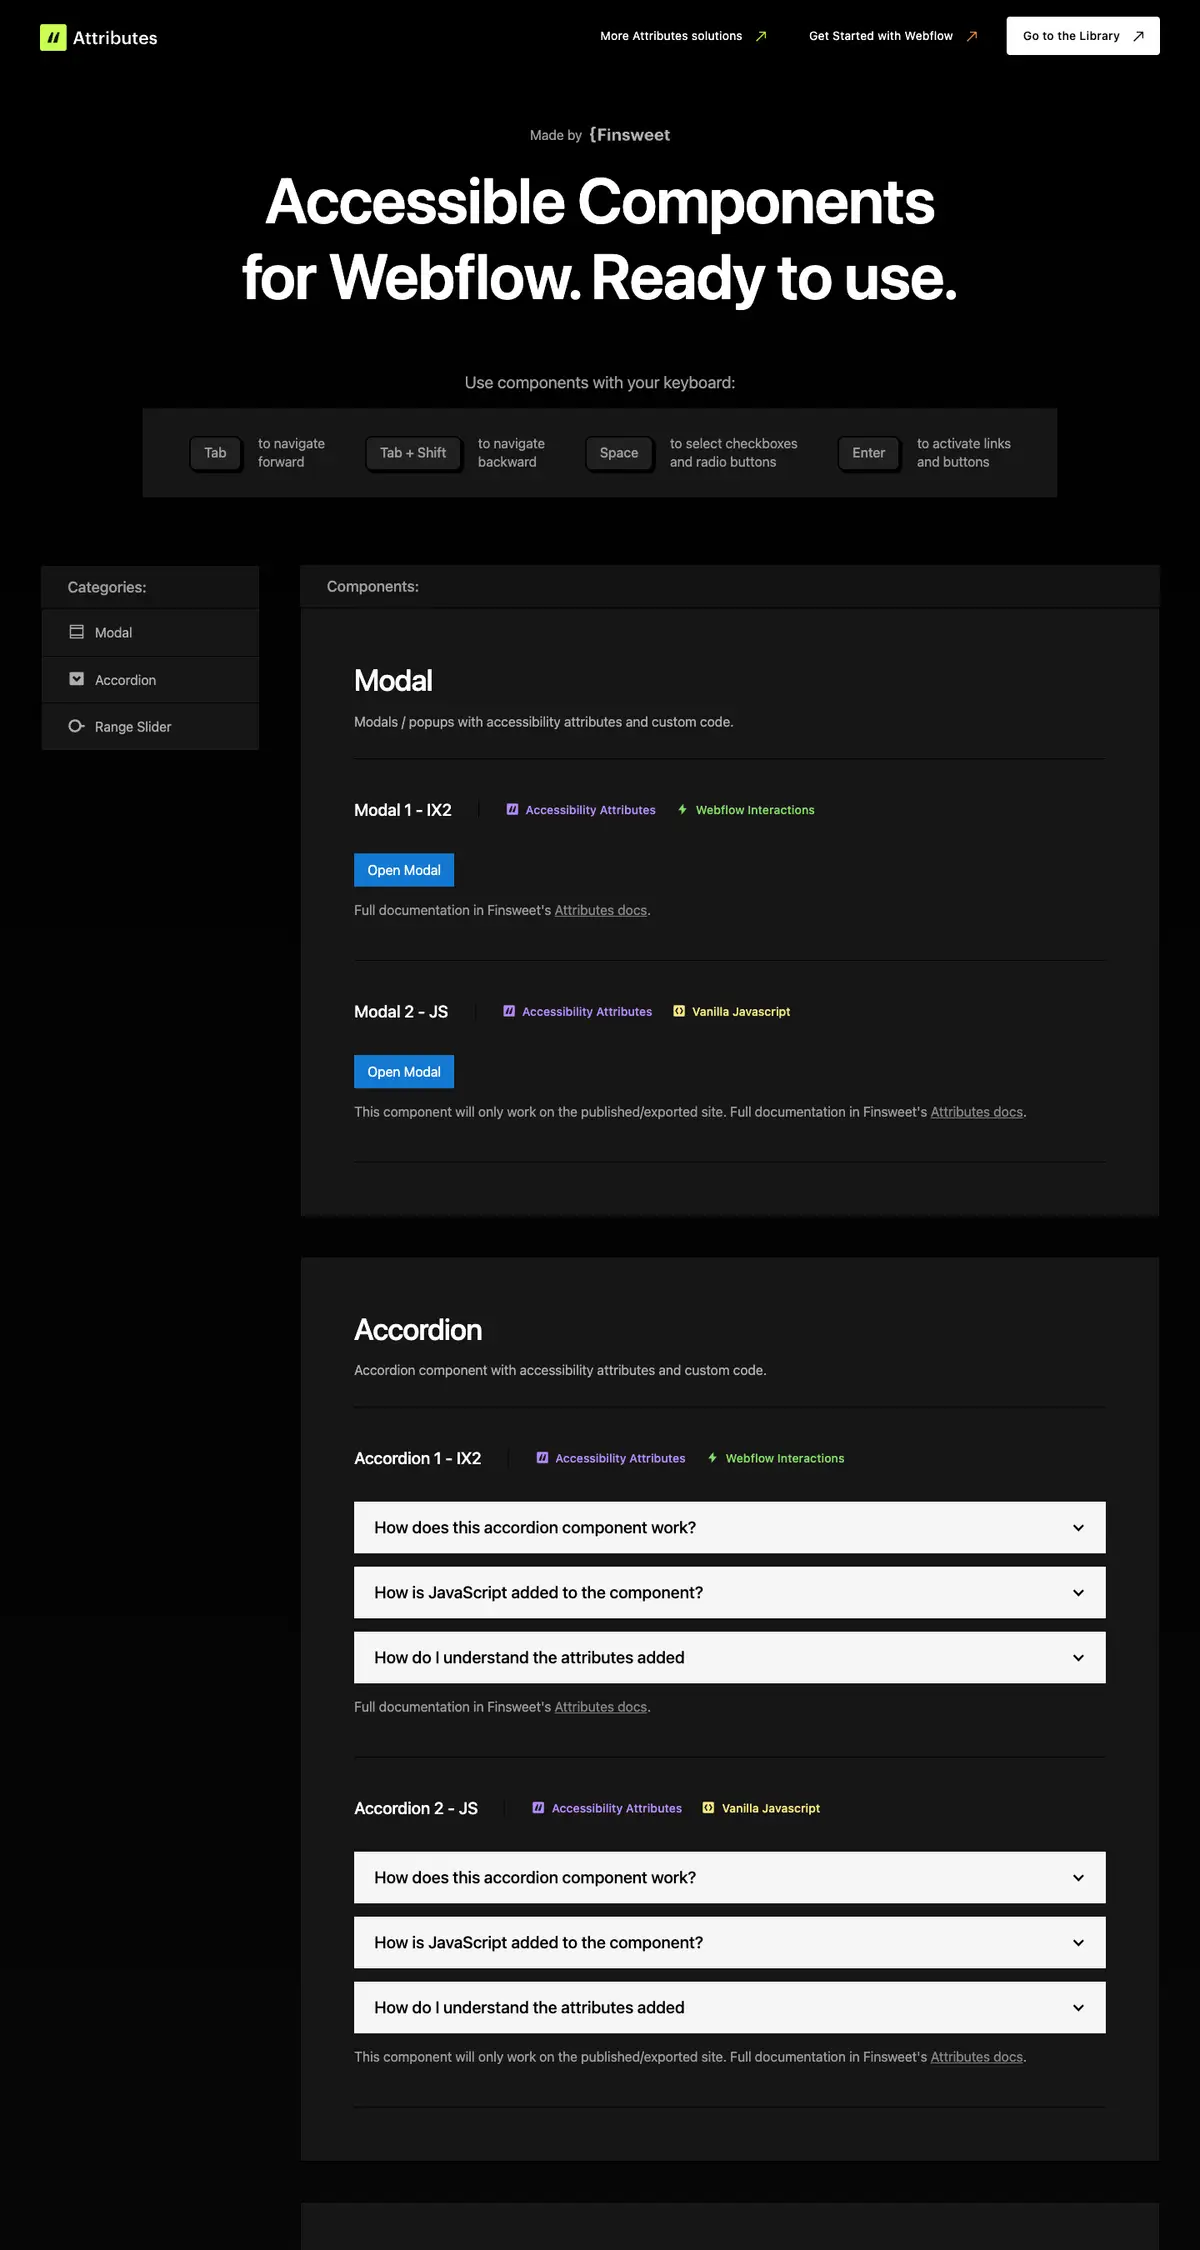Open Attributes docs link under Modal 2
This screenshot has height=2250, width=1200.
(977, 1112)
